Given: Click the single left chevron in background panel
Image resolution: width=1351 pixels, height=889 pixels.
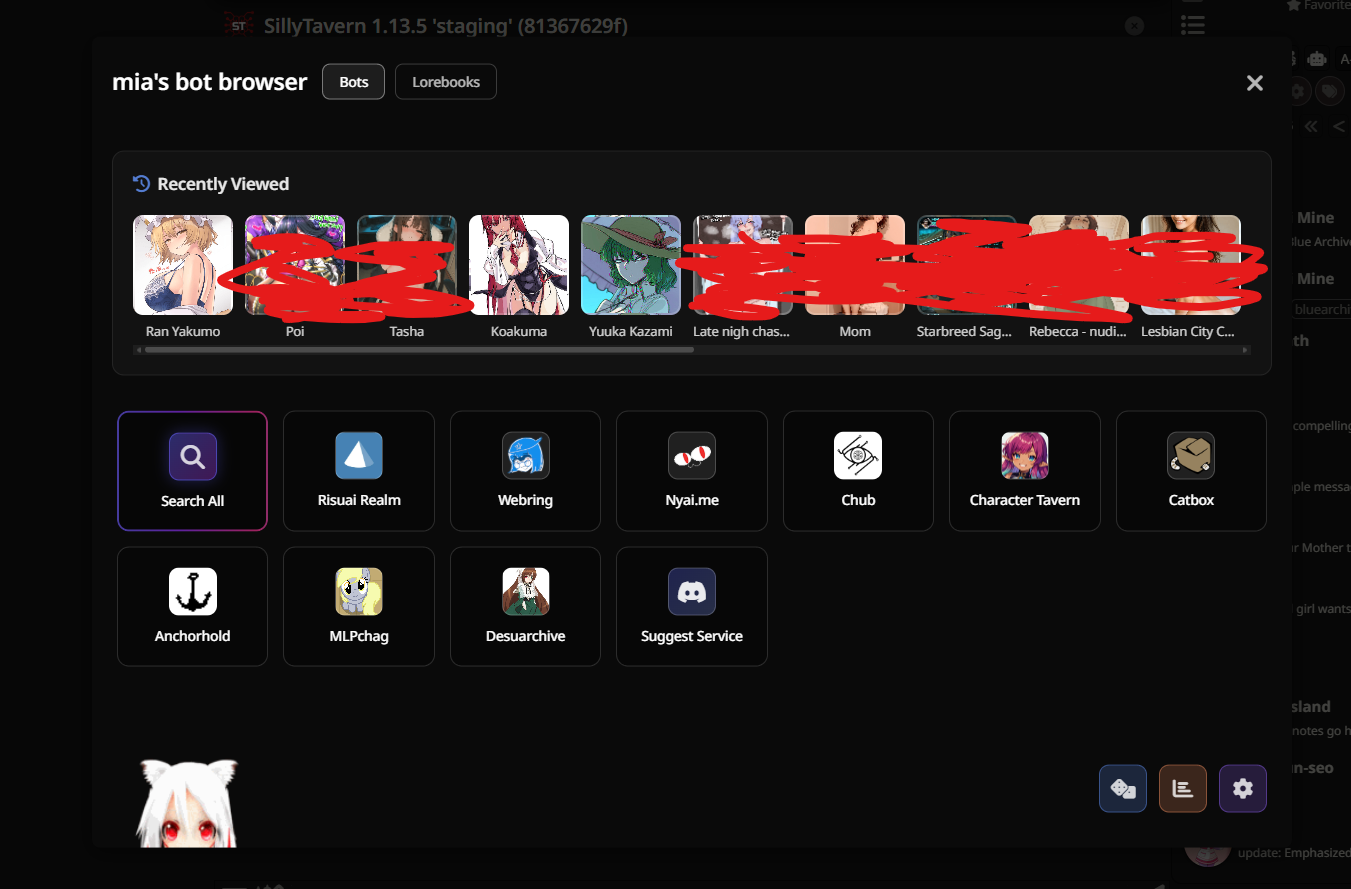Looking at the screenshot, I should (1339, 127).
